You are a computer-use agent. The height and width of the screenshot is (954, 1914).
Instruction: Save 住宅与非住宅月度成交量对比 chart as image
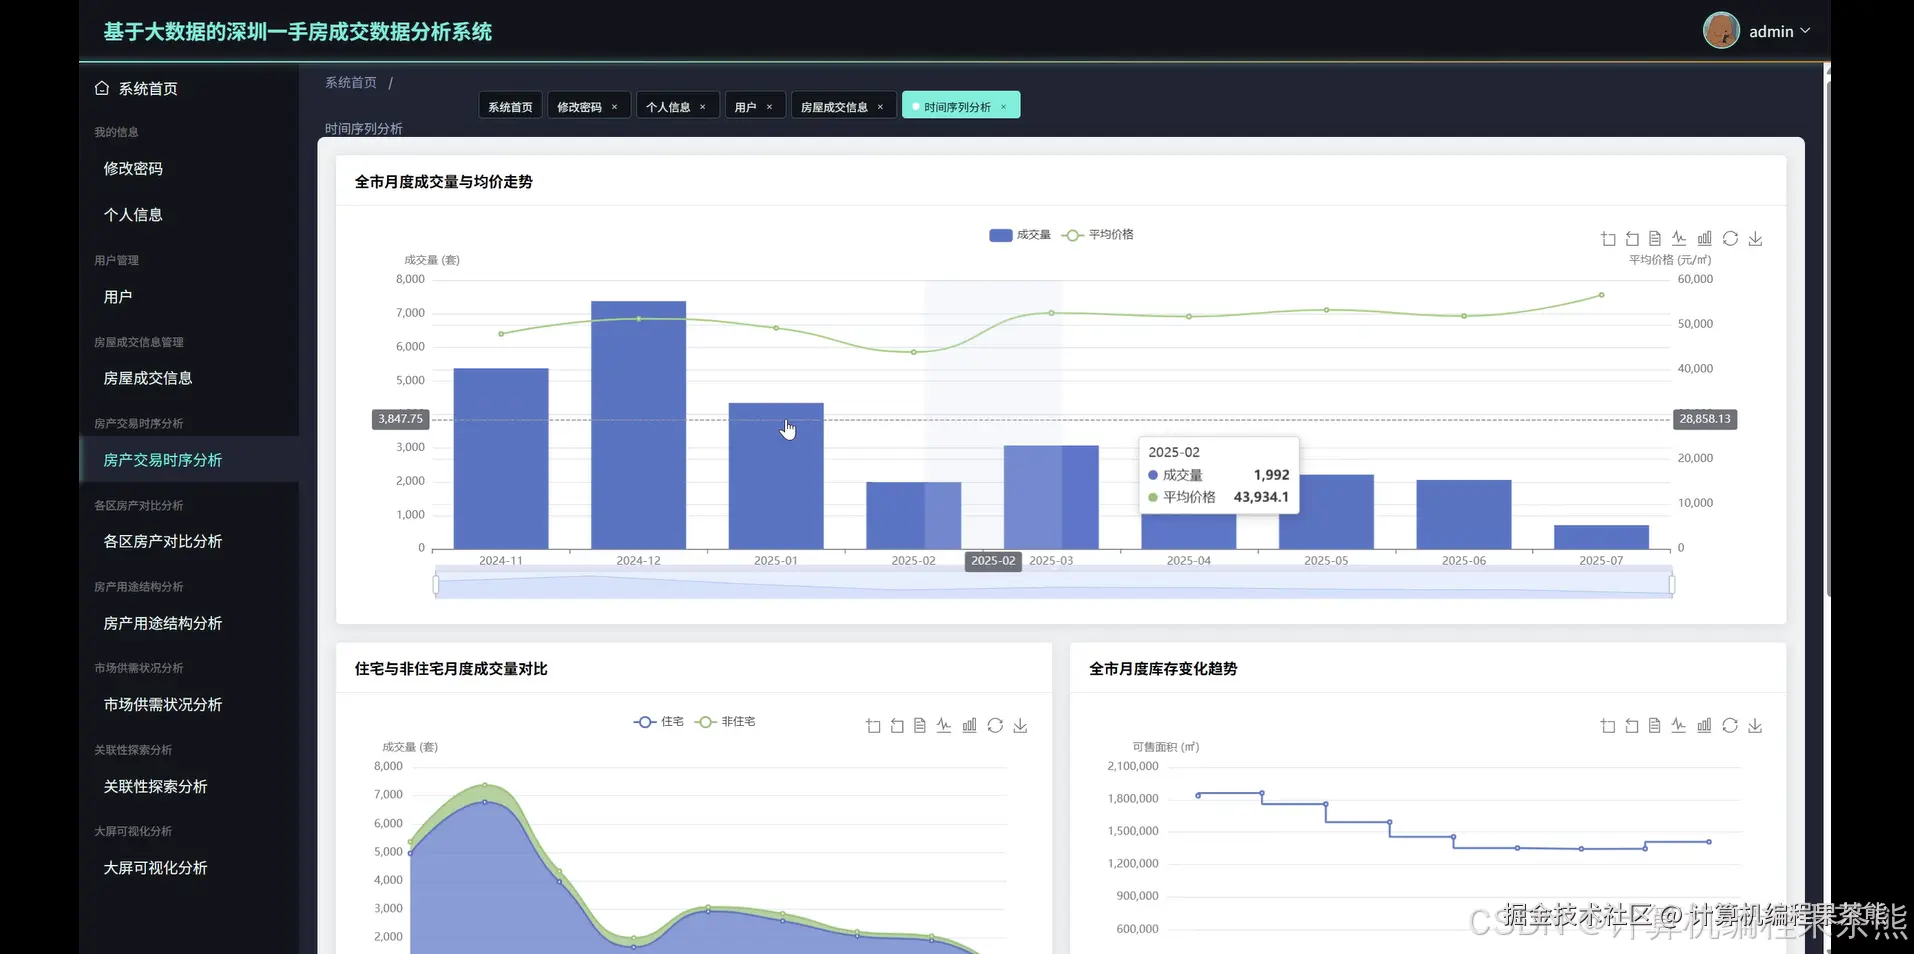[x=1020, y=726]
